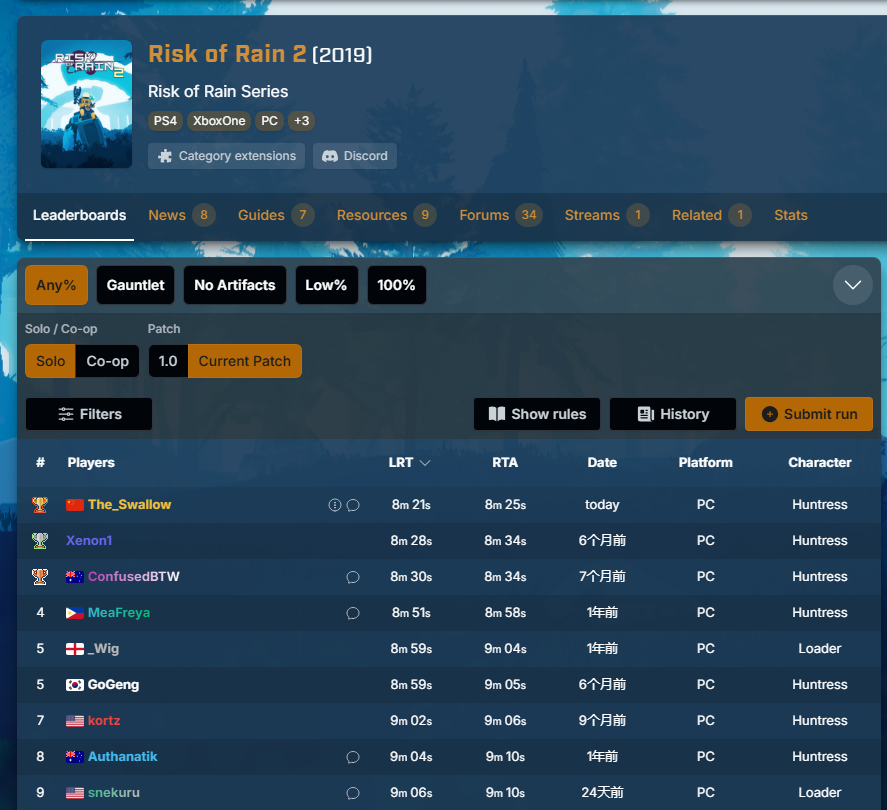Open comment bubble on snekuru's run
The image size is (887, 810).
(x=353, y=793)
